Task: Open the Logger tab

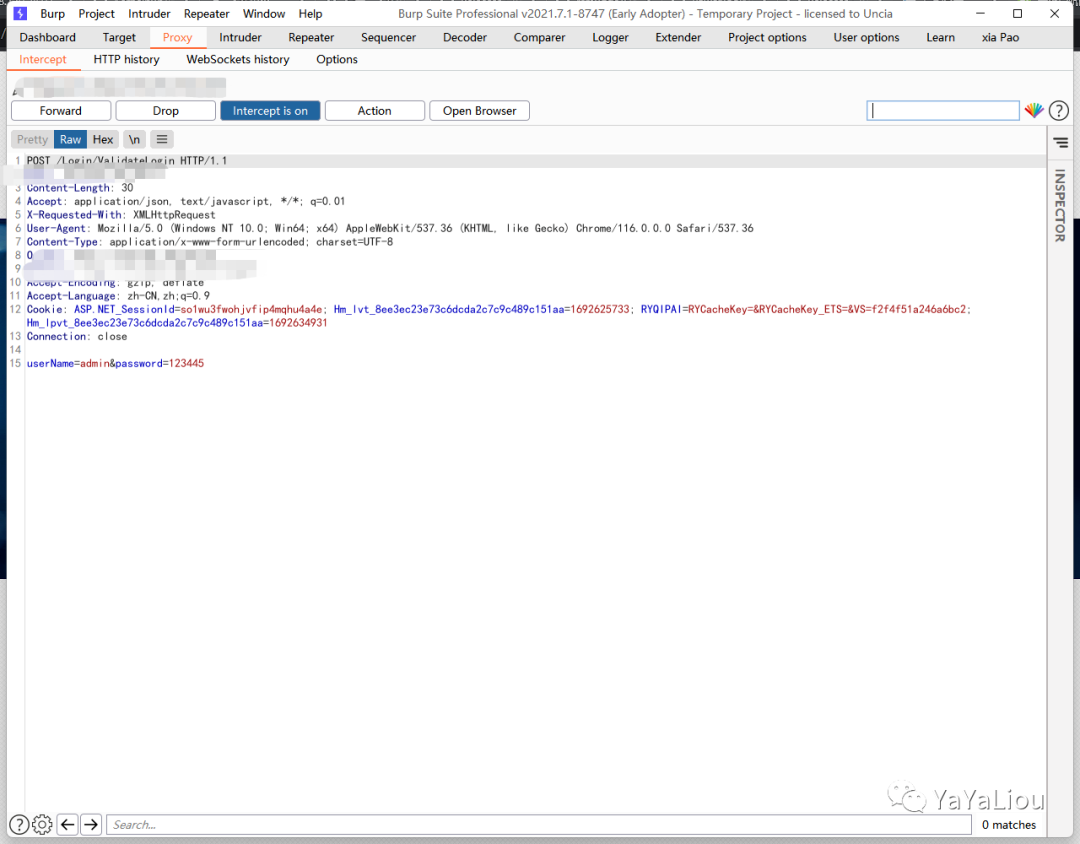Action: (x=610, y=37)
